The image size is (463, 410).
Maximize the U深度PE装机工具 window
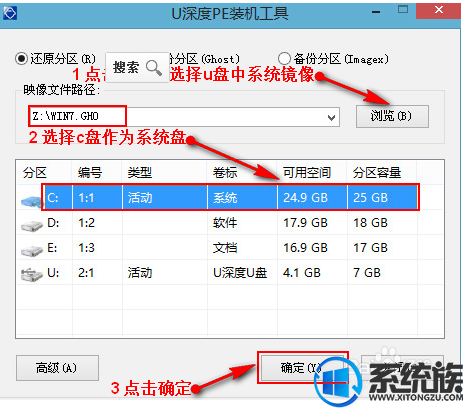click(x=403, y=10)
